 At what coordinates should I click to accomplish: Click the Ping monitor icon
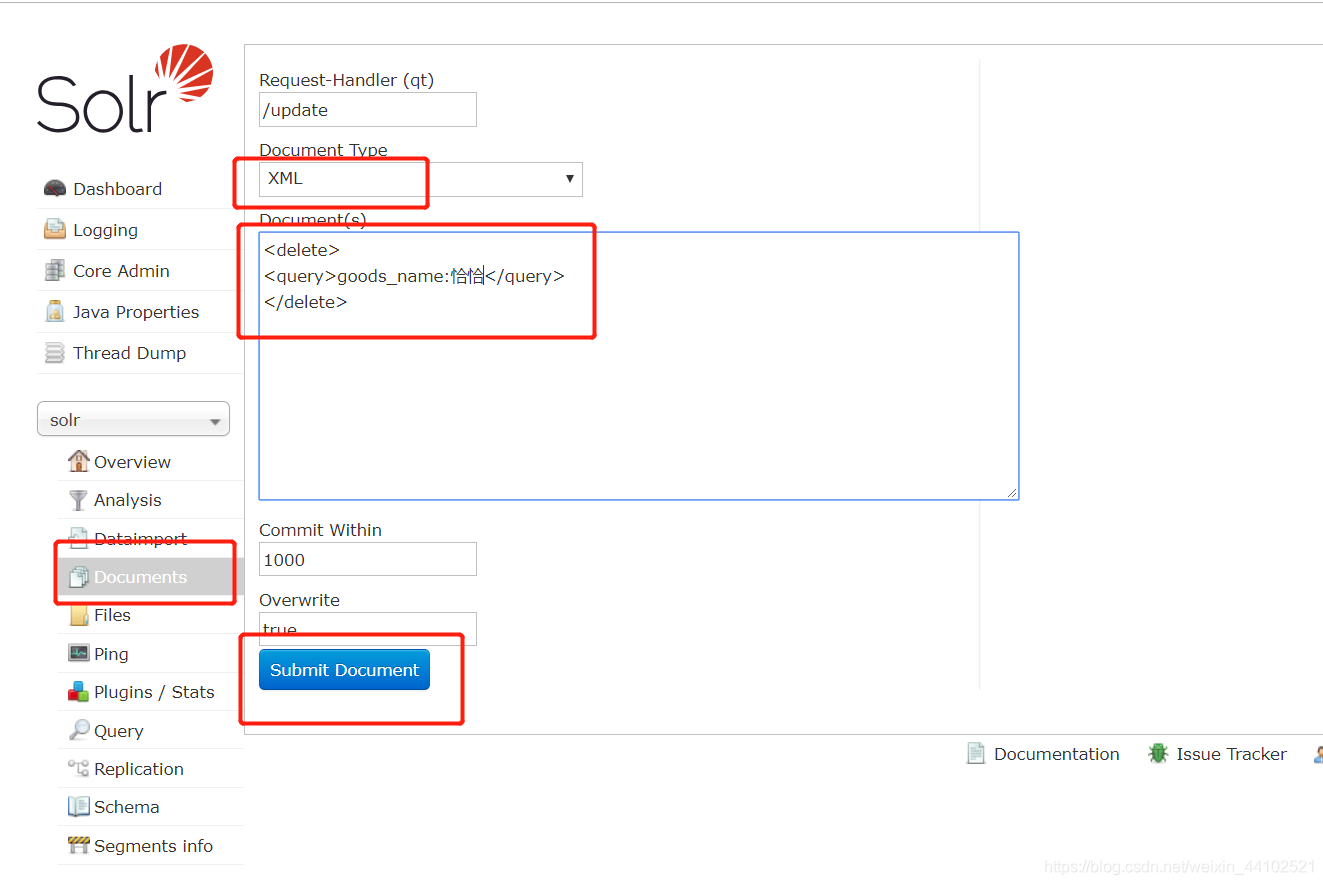tap(78, 653)
